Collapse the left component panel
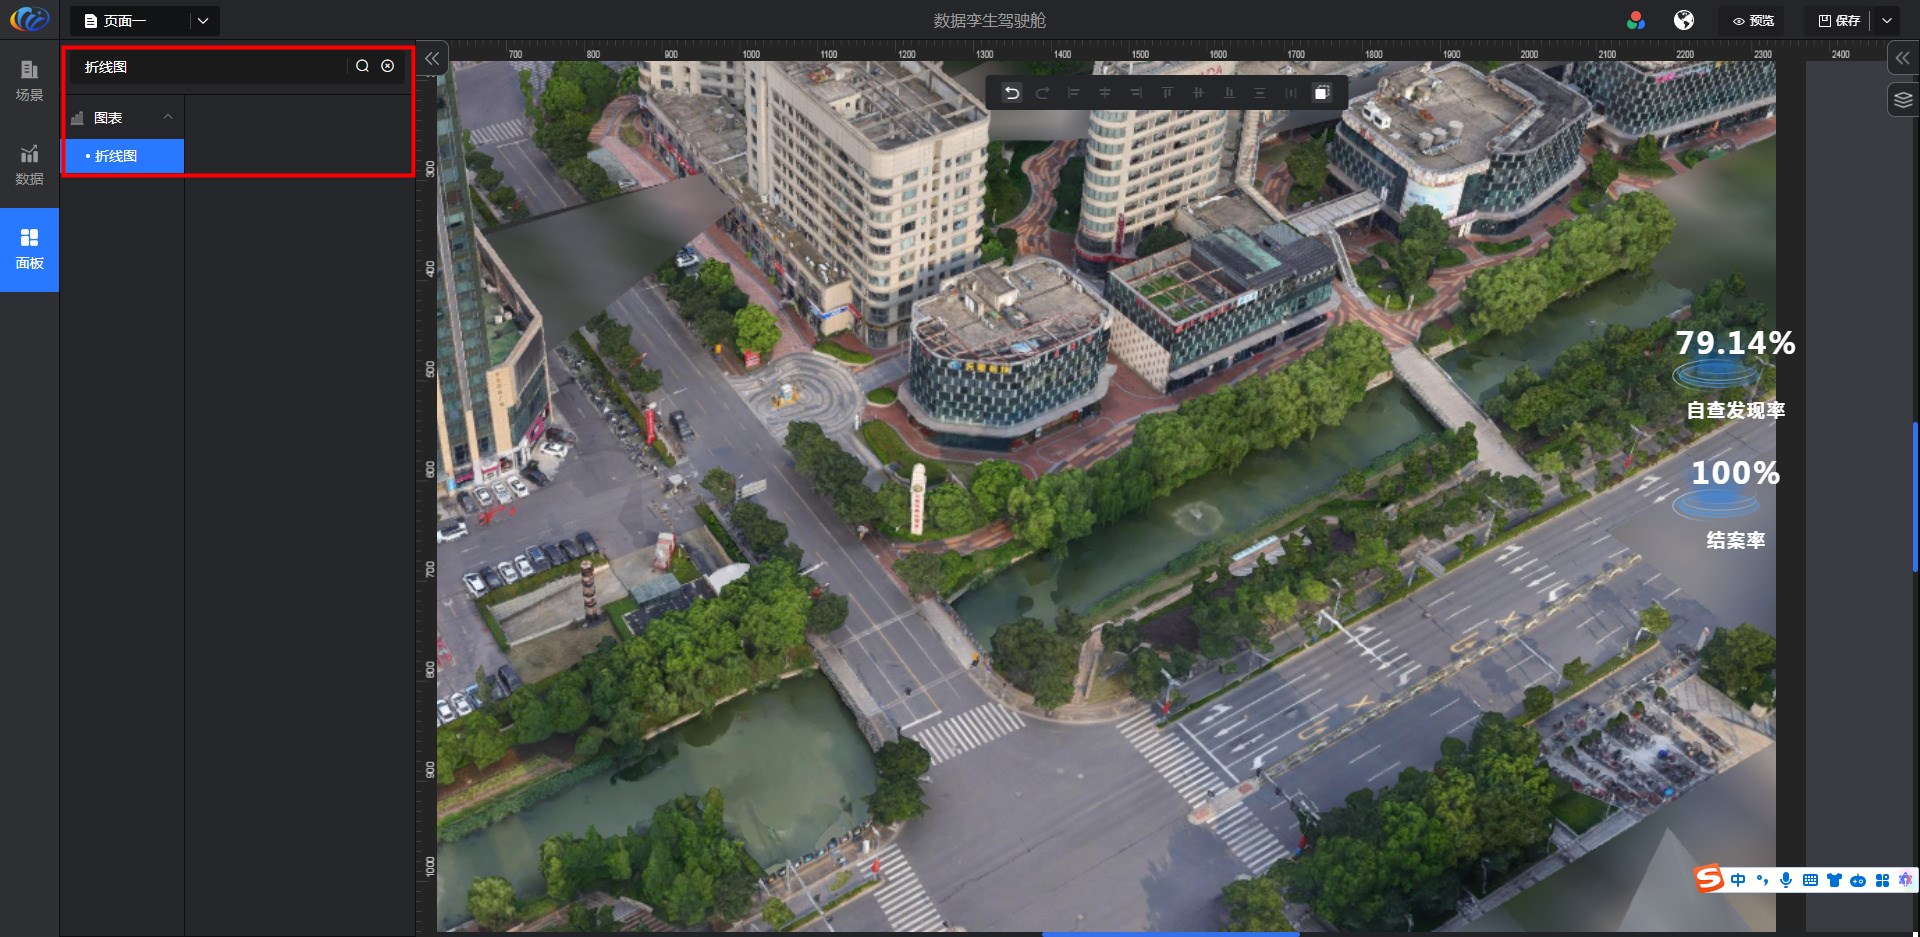This screenshot has height=937, width=1920. click(432, 59)
